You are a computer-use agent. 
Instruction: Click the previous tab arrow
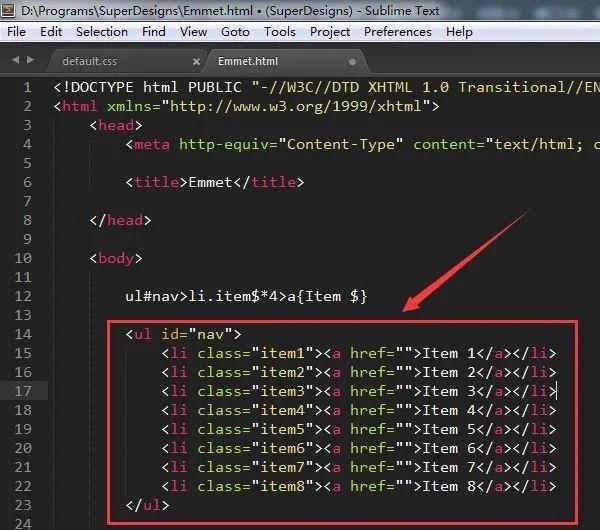[15, 60]
